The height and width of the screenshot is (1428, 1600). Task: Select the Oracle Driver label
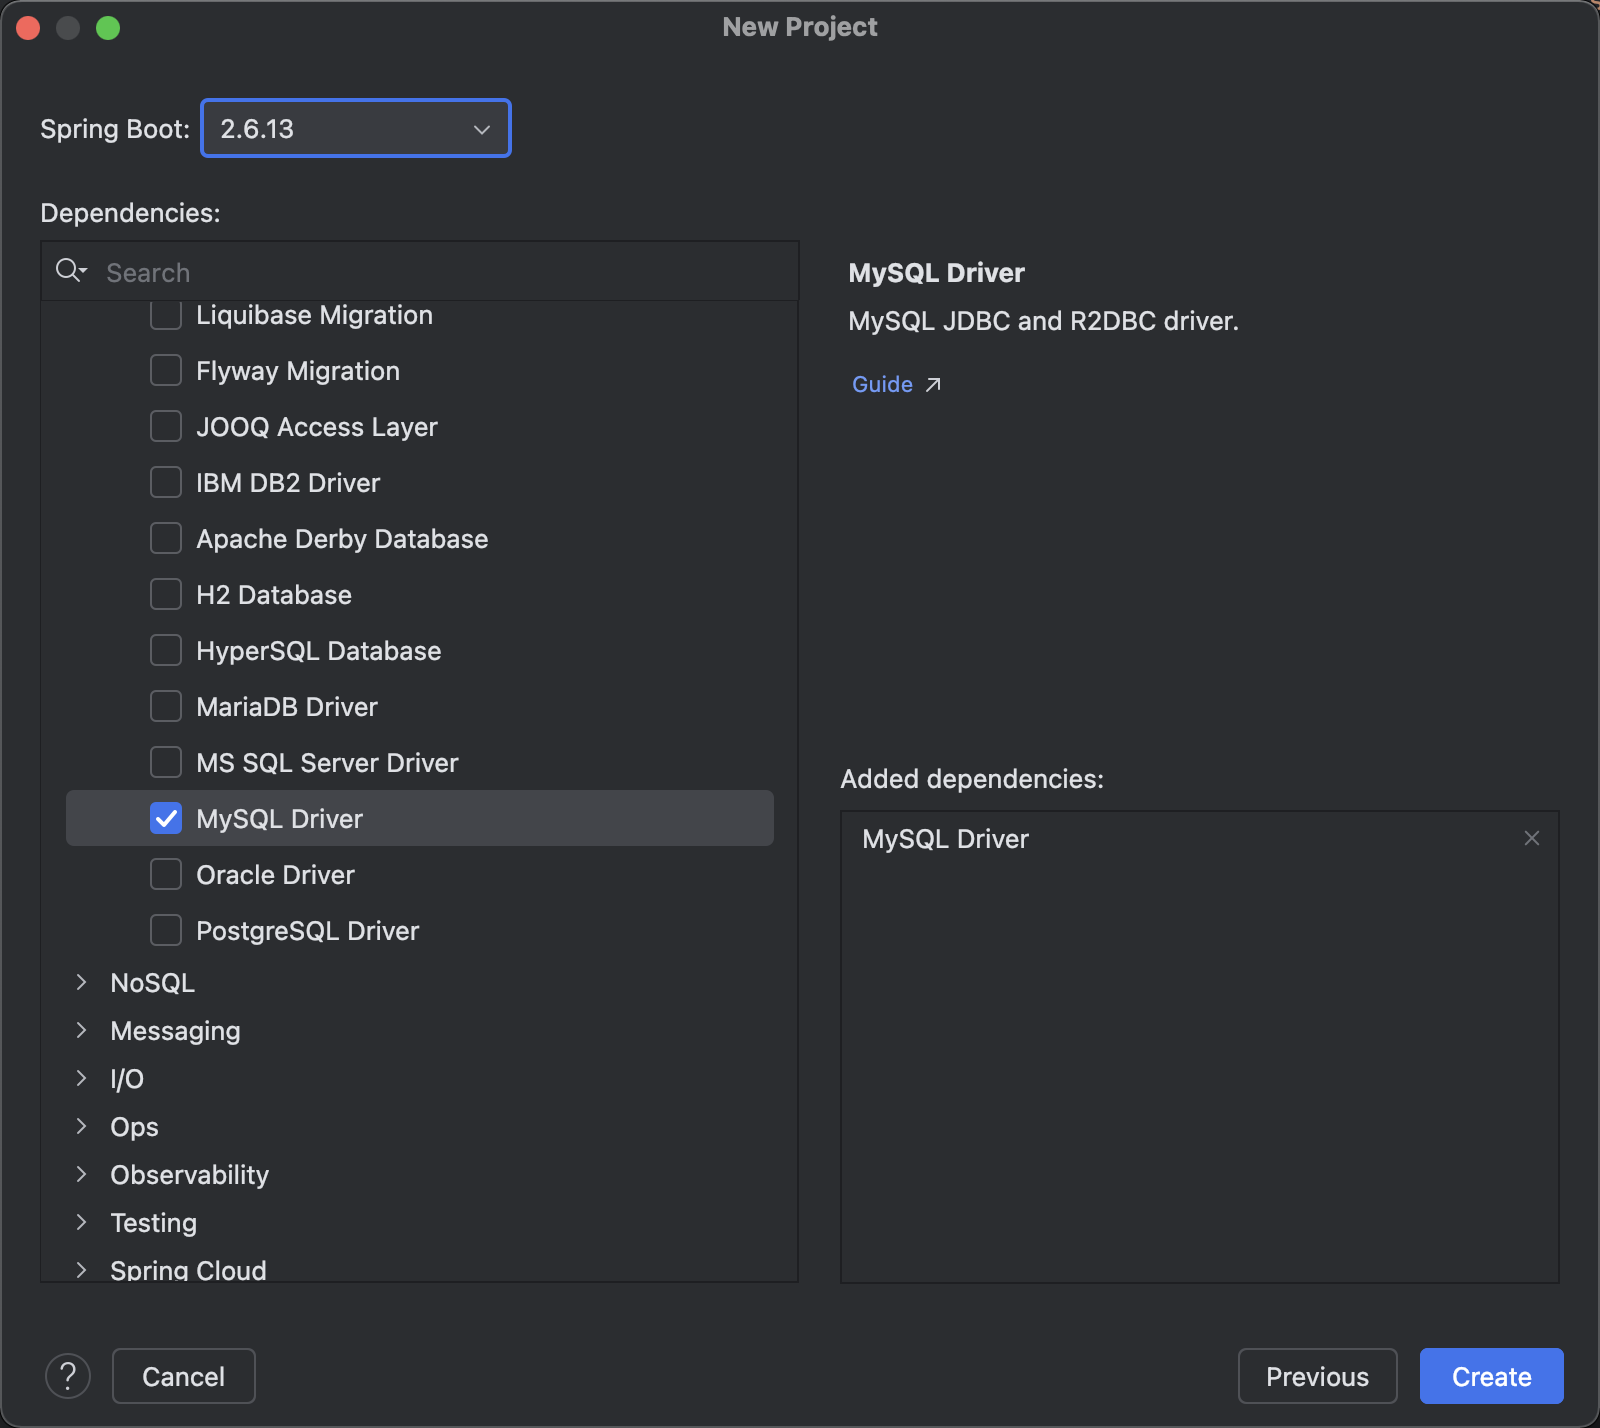tap(276, 875)
